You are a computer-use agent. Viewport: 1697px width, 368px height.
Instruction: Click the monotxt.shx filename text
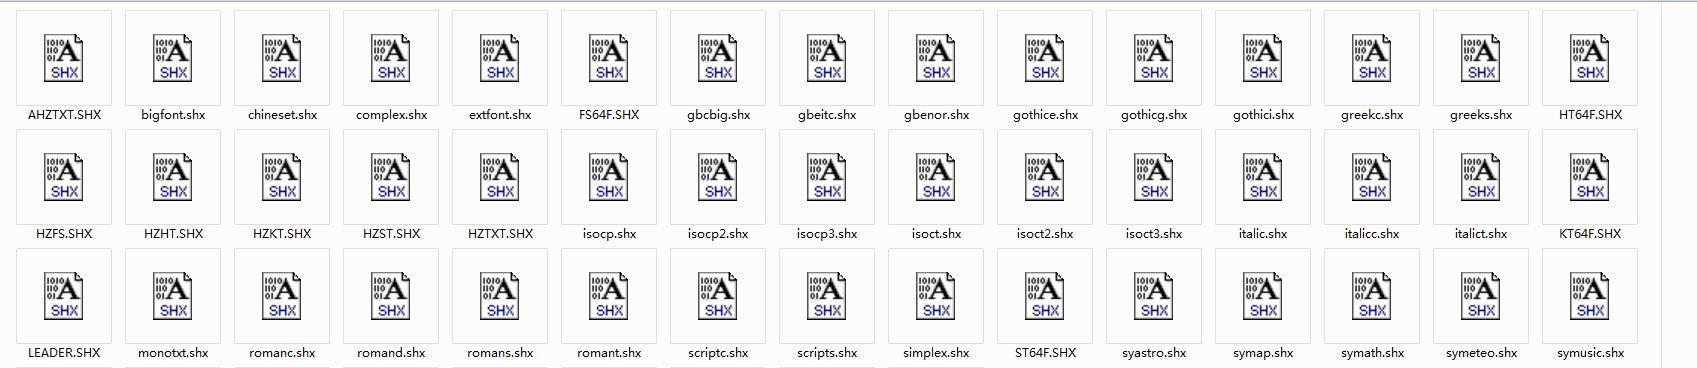point(173,353)
